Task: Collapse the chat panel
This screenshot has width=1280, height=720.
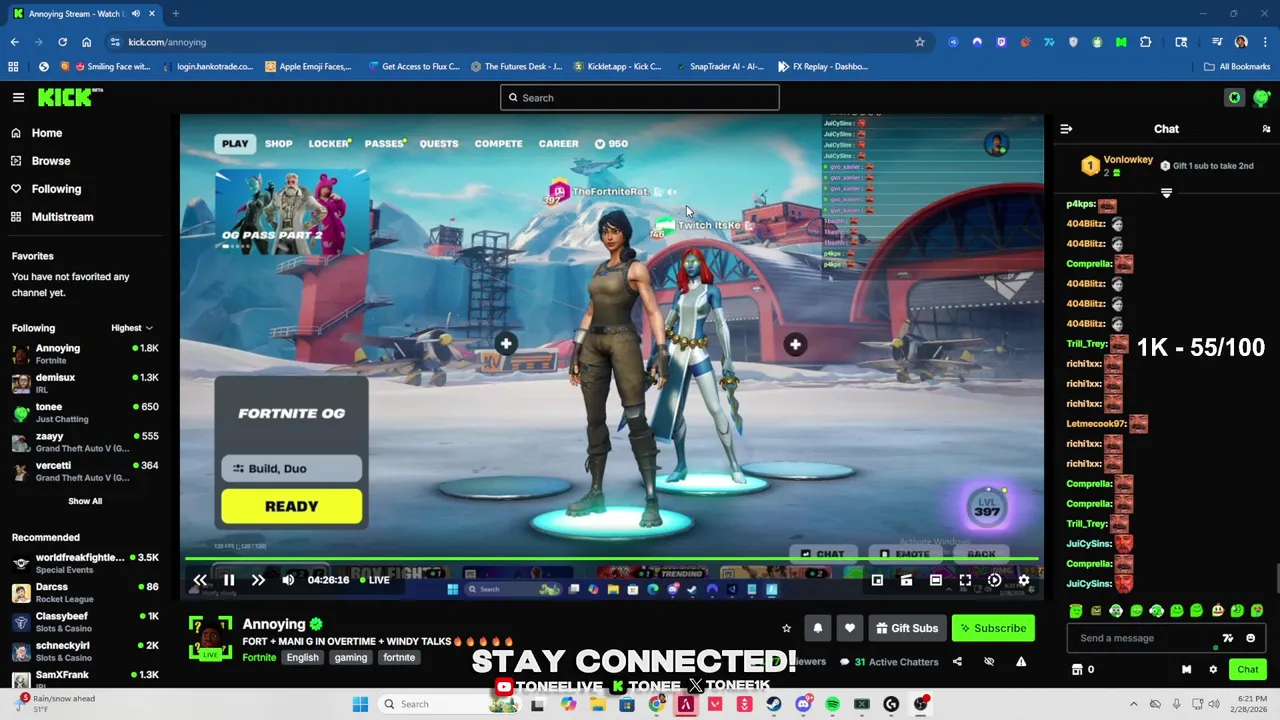Action: click(x=1066, y=129)
